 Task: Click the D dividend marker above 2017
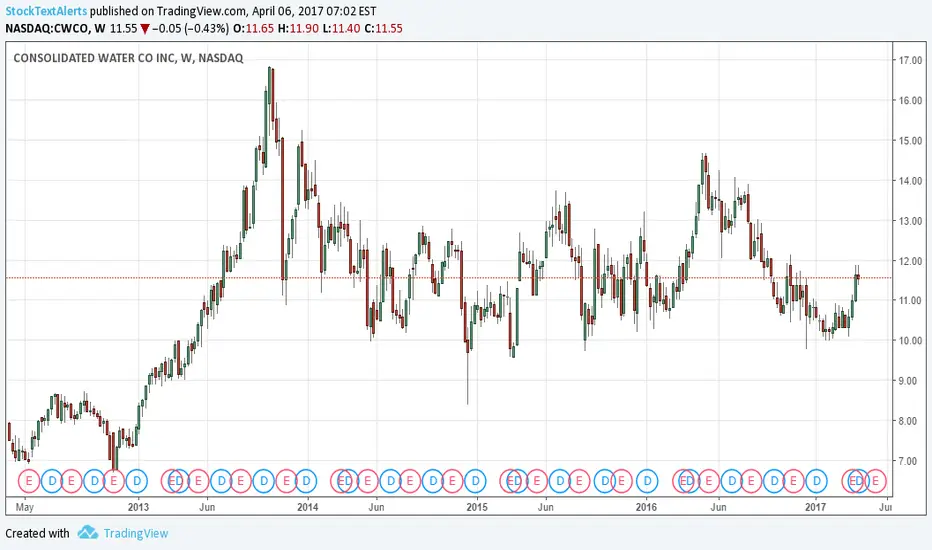pyautogui.click(x=817, y=480)
